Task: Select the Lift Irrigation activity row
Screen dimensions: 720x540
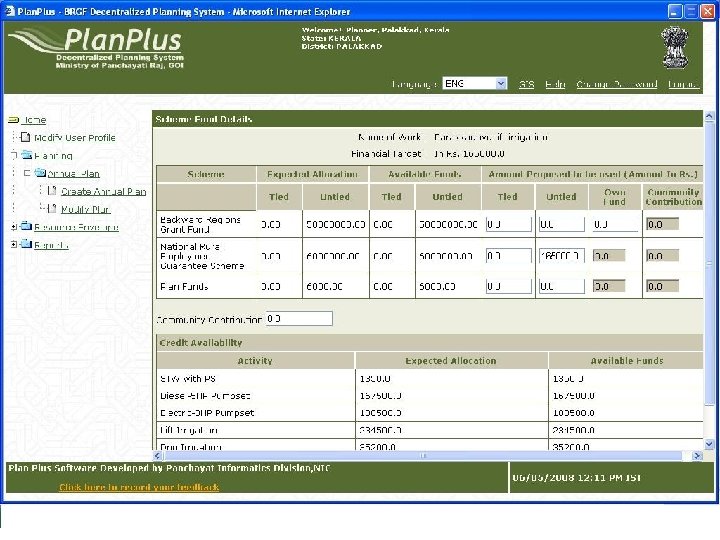Action: 430,430
